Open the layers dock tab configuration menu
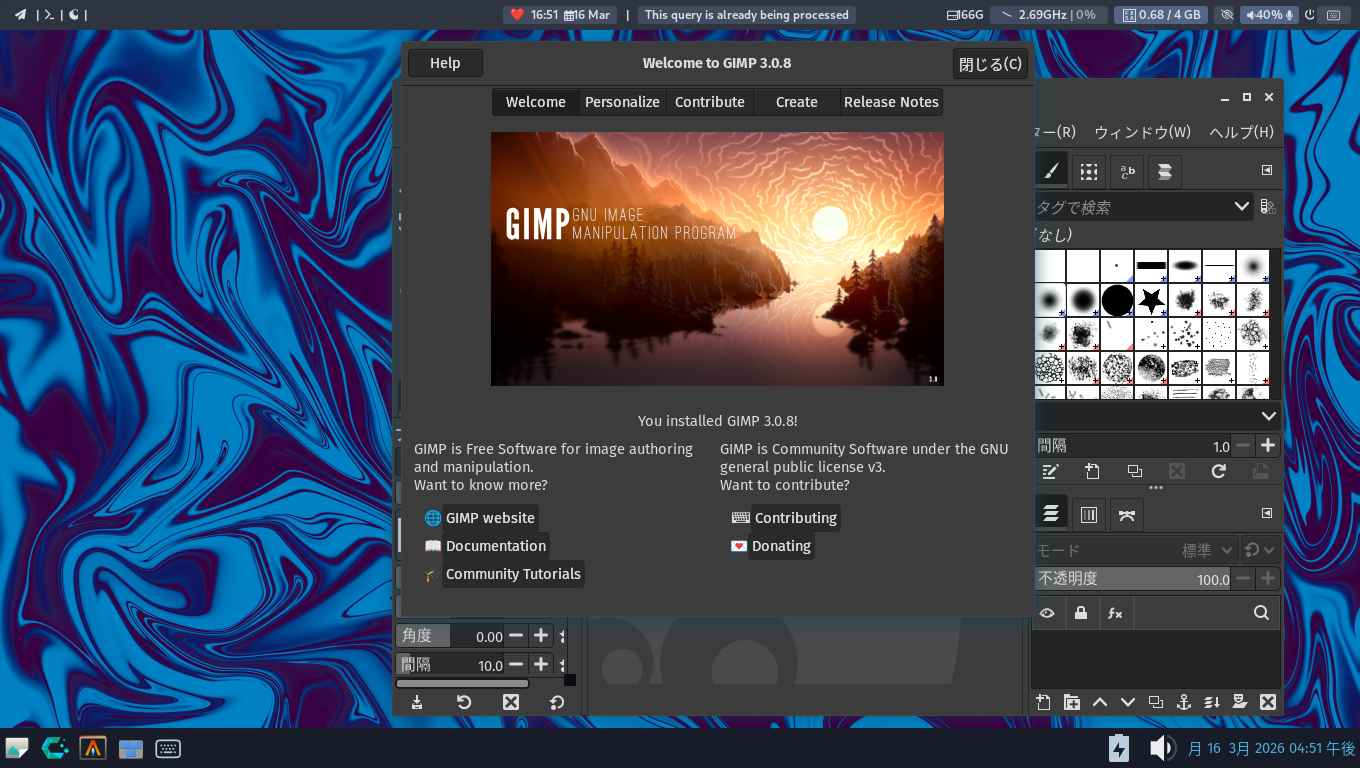 1267,513
